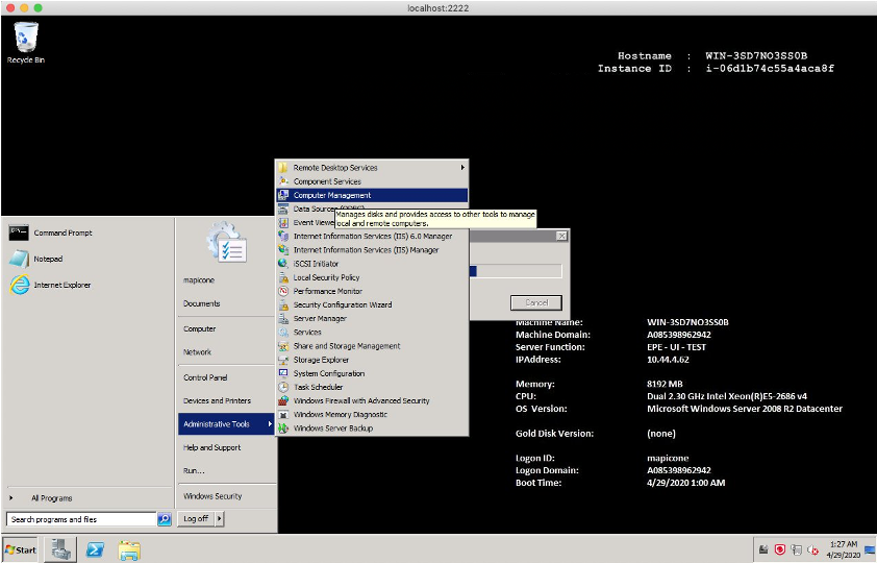The height and width of the screenshot is (564, 877).
Task: Select Computer Management in Administrative Tools
Action: [x=332, y=195]
